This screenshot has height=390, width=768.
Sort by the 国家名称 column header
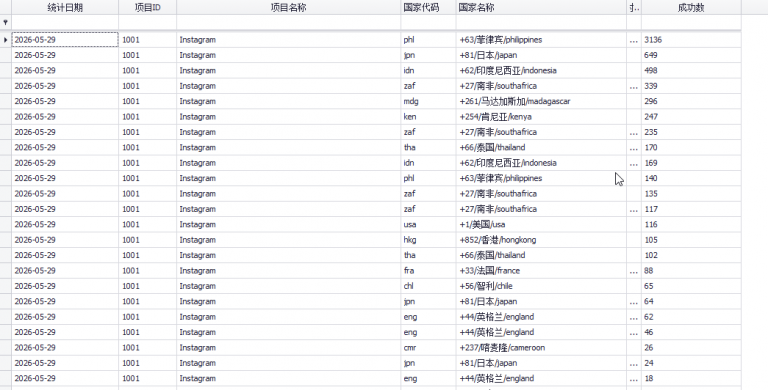[541, 7]
